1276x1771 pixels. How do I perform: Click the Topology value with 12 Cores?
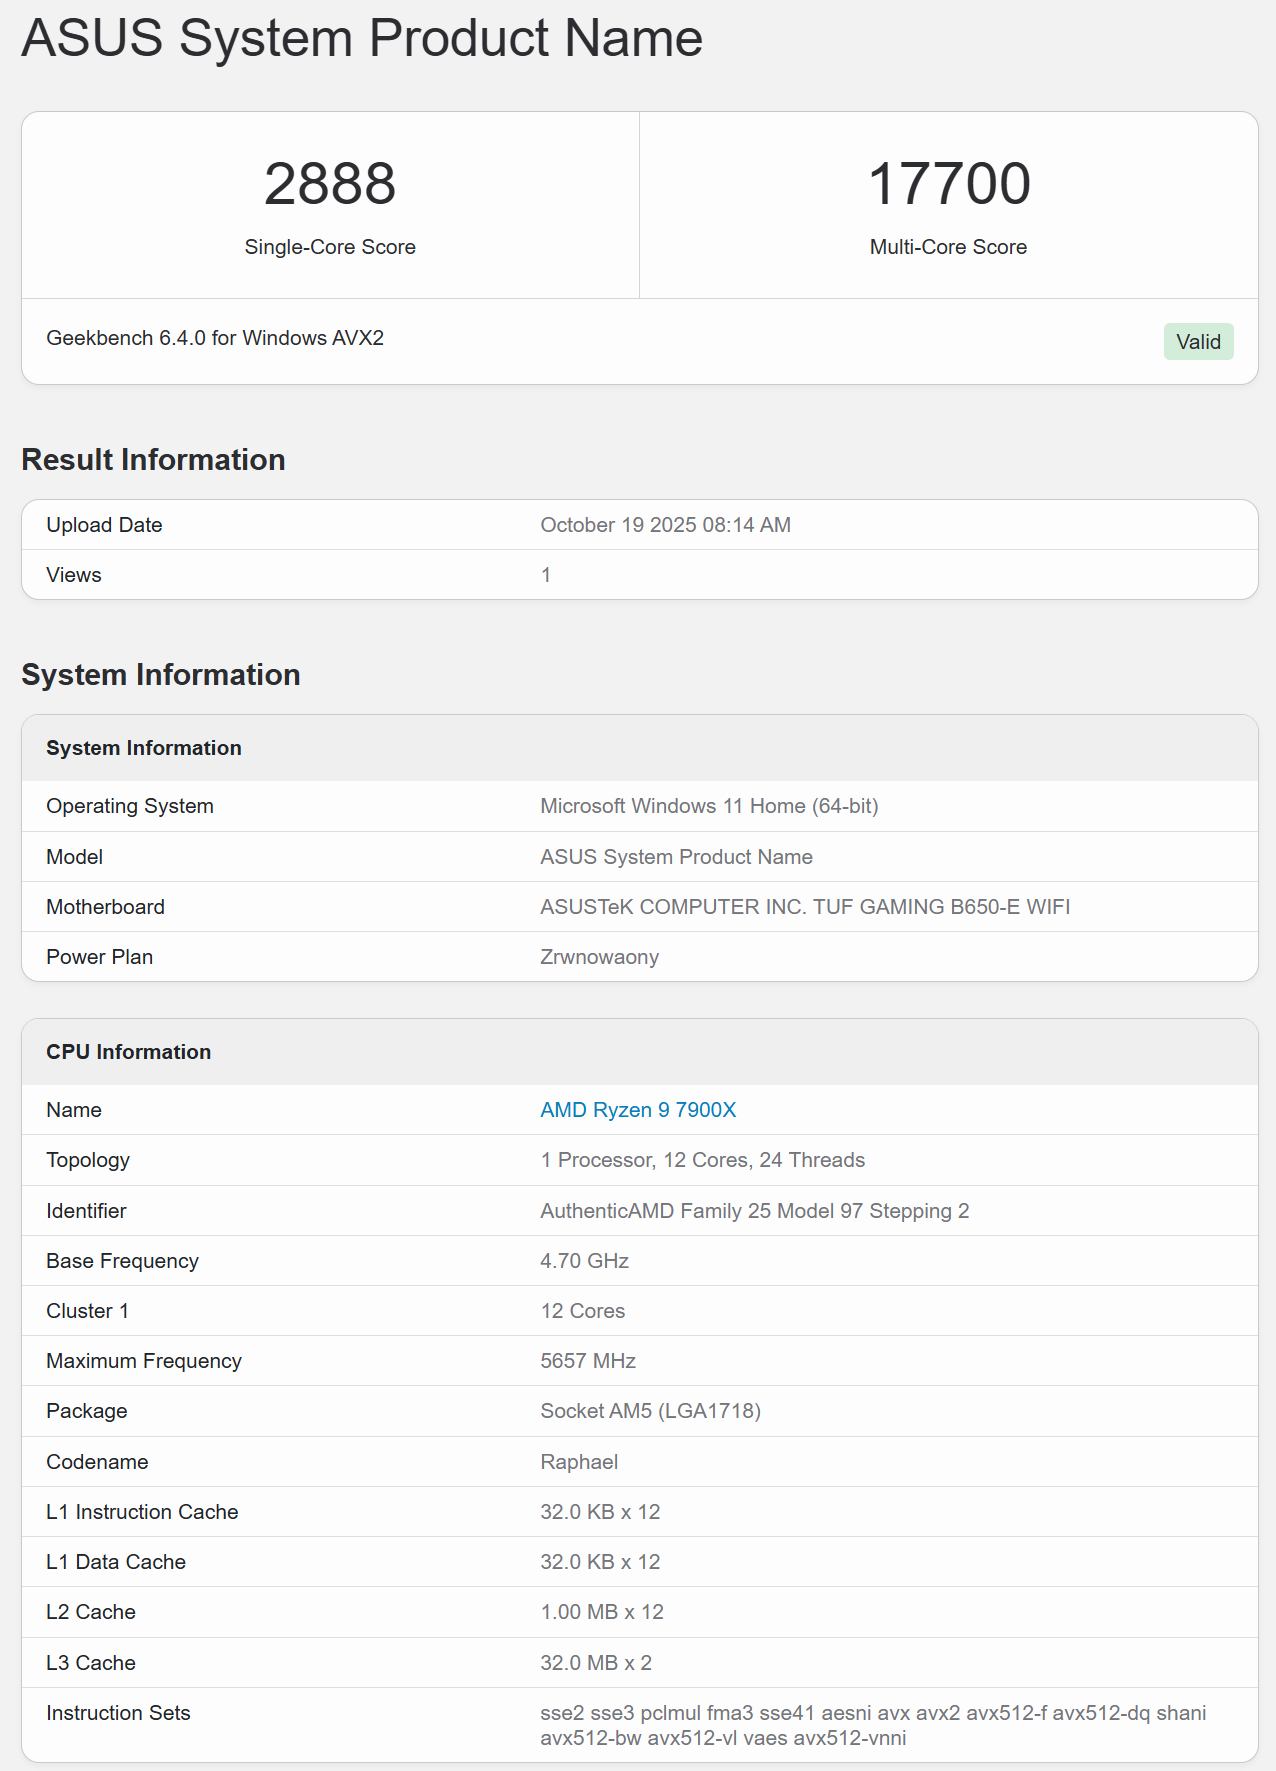pyautogui.click(x=702, y=1160)
